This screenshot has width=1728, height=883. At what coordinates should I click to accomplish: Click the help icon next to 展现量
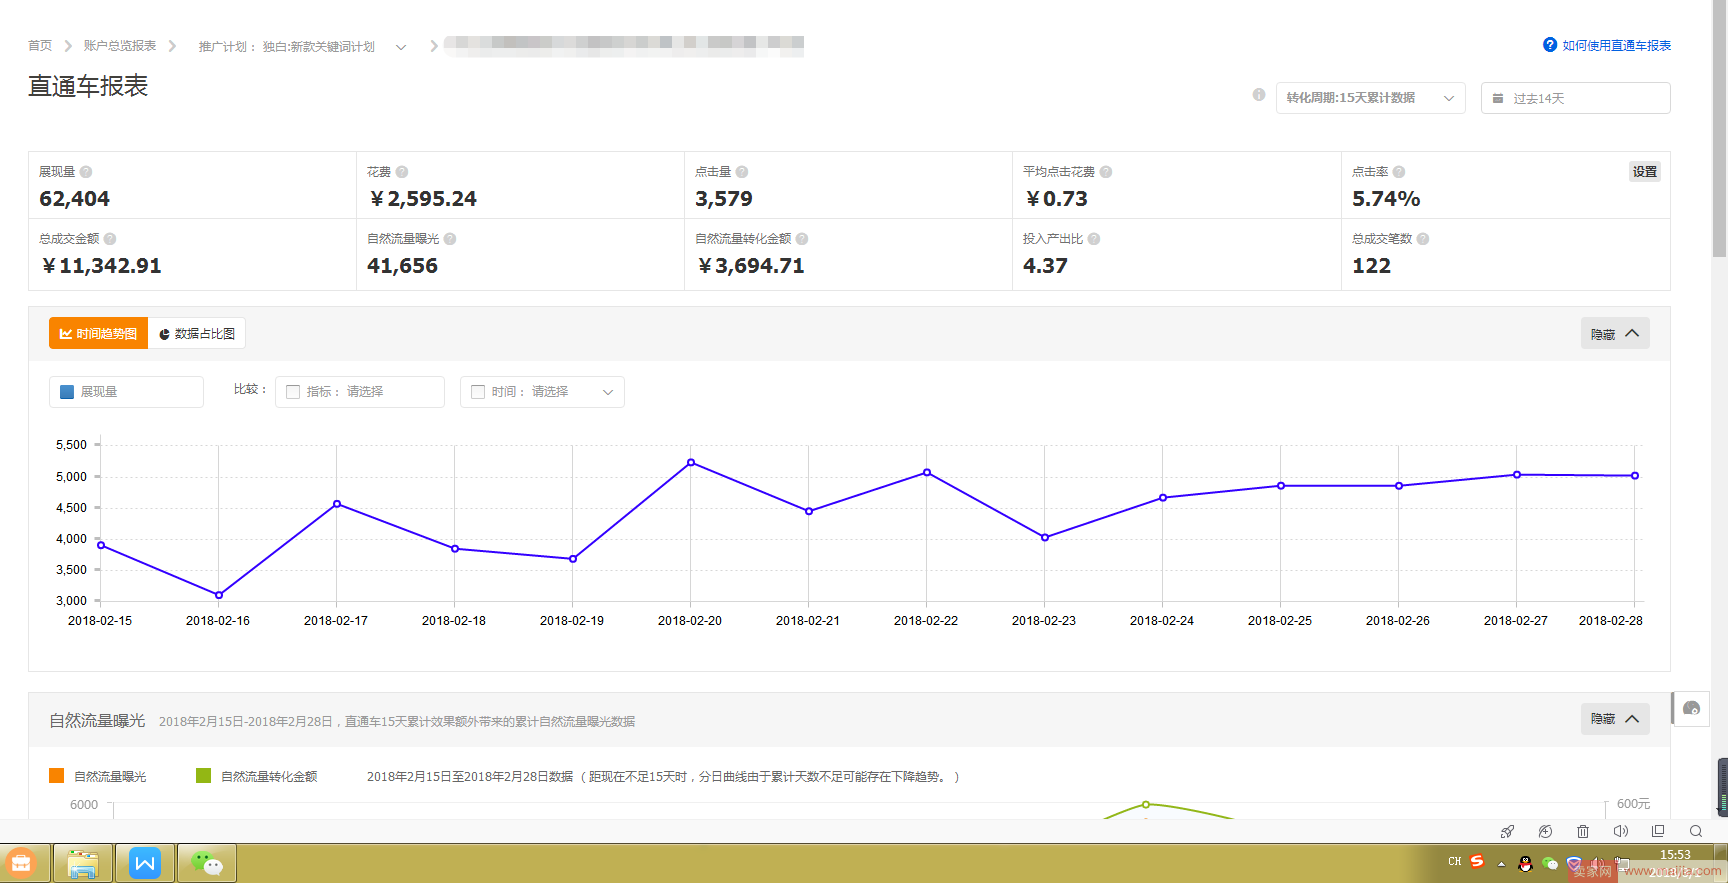point(86,172)
